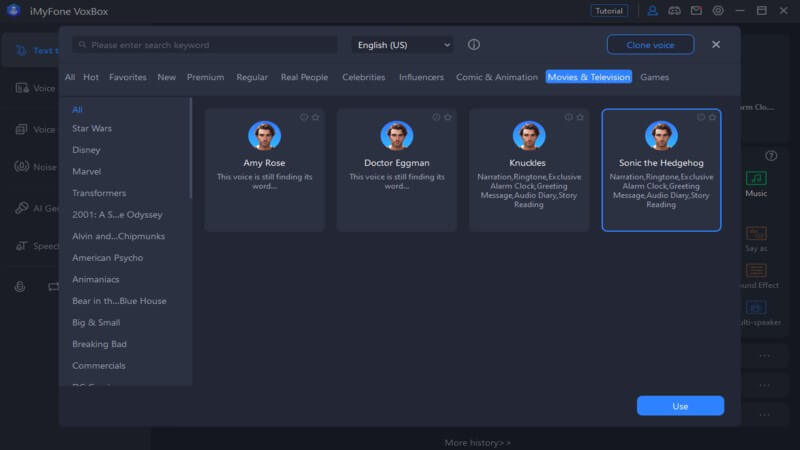Switch to the New tab
The image size is (800, 450).
(x=166, y=77)
